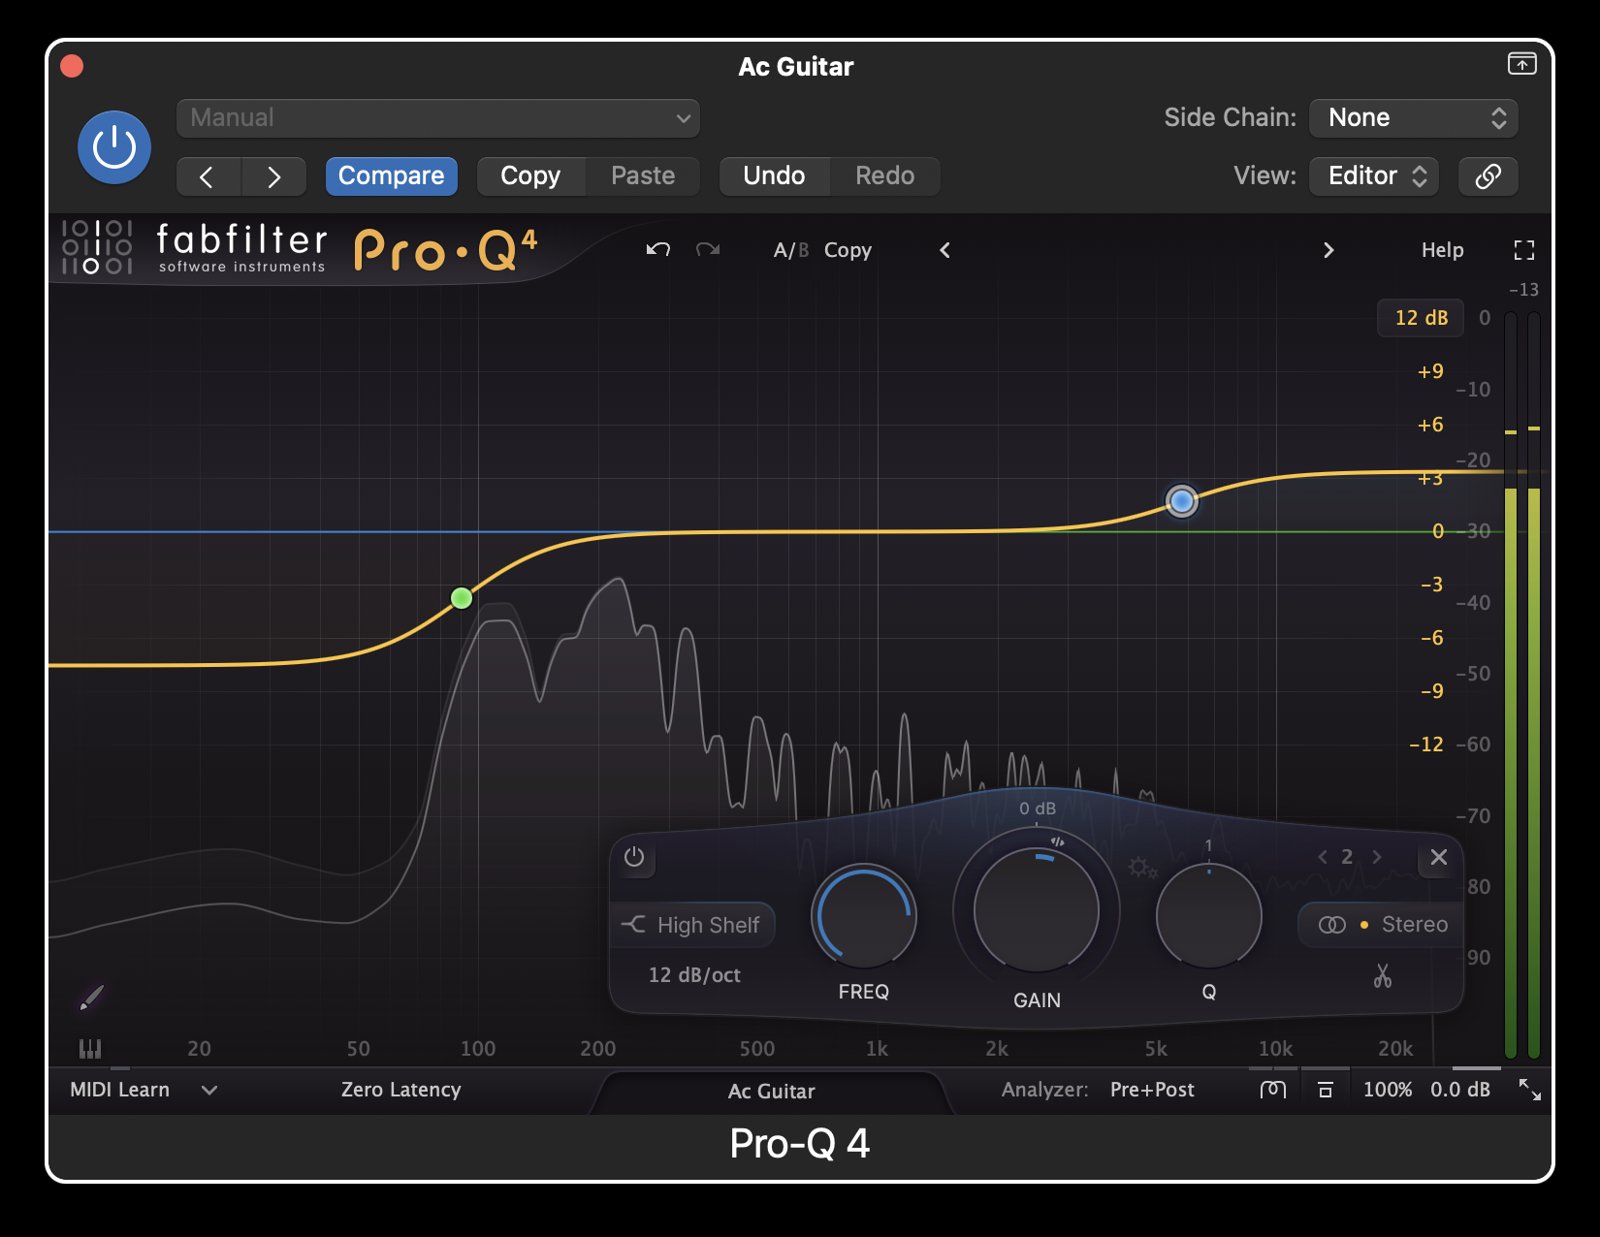The image size is (1600, 1237).
Task: Close the band controls panel
Action: click(1439, 857)
